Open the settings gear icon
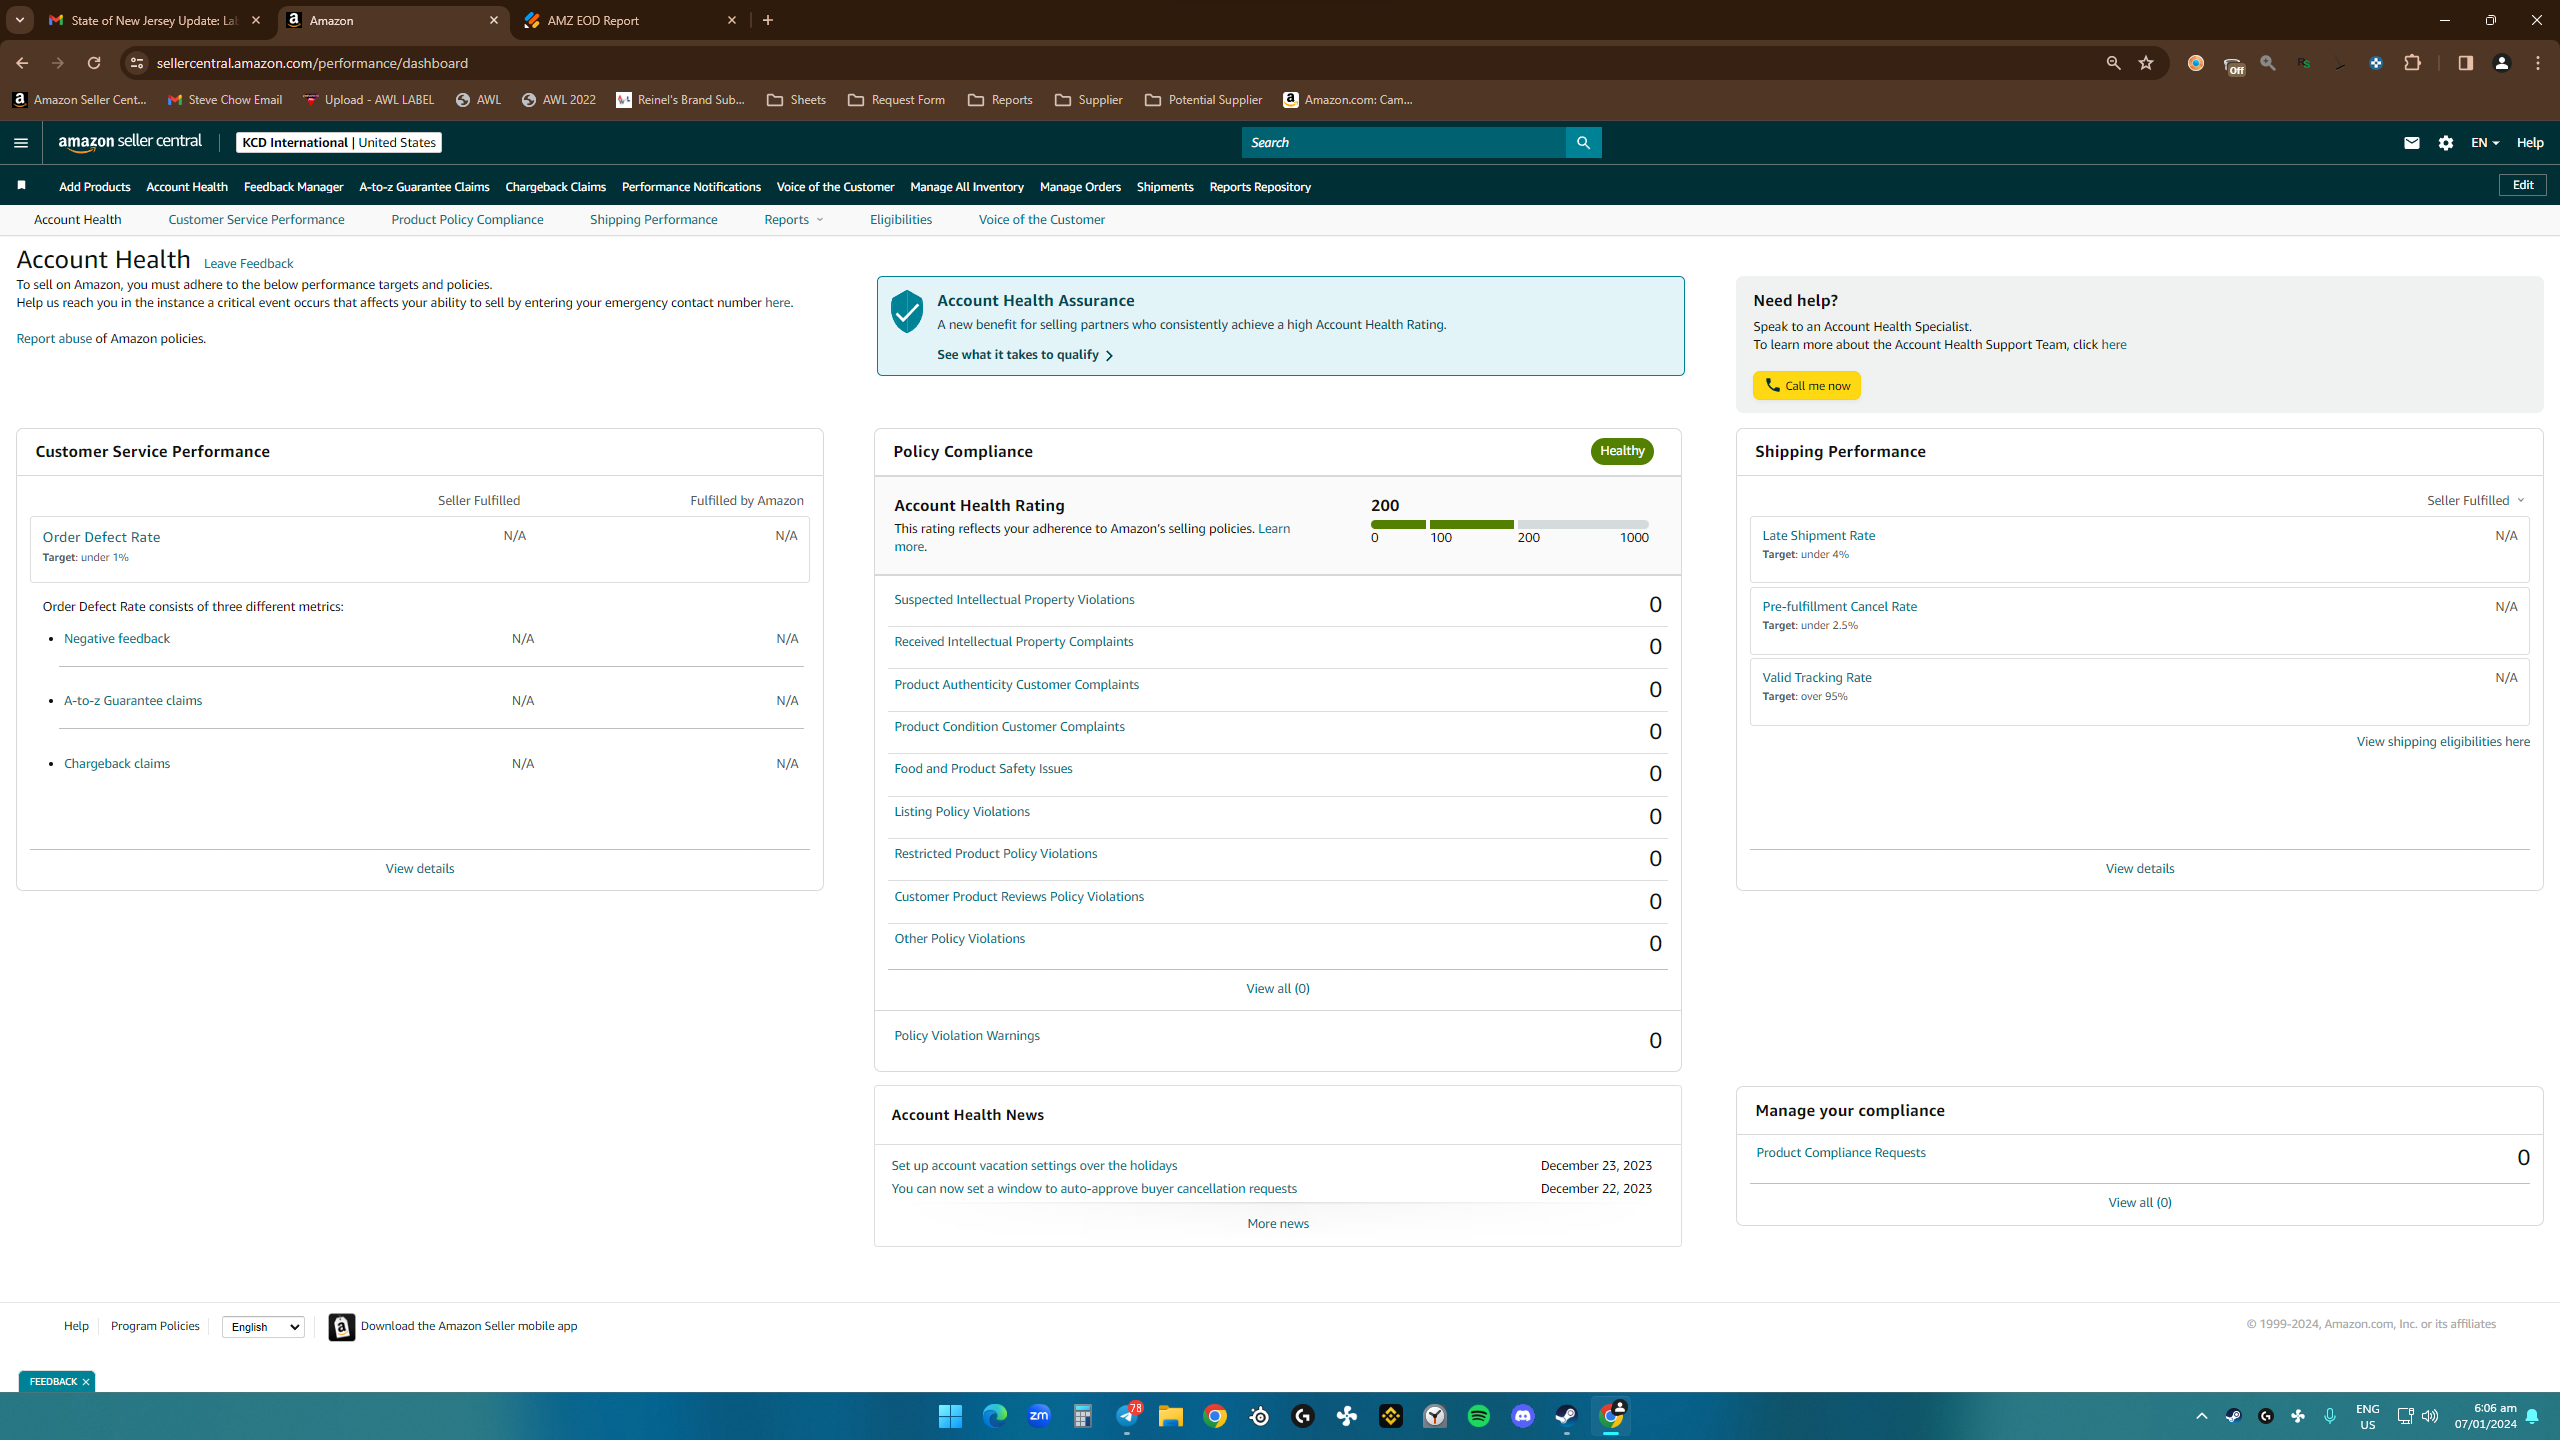The image size is (2560, 1440). [x=2446, y=143]
